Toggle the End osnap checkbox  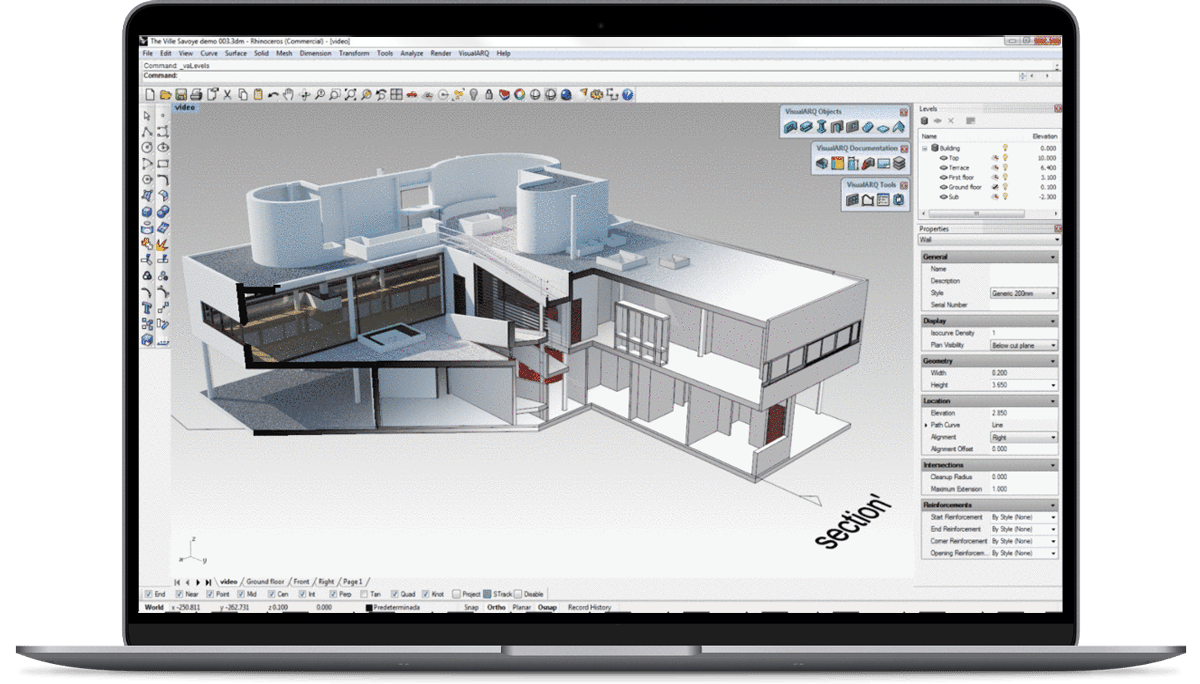(149, 594)
